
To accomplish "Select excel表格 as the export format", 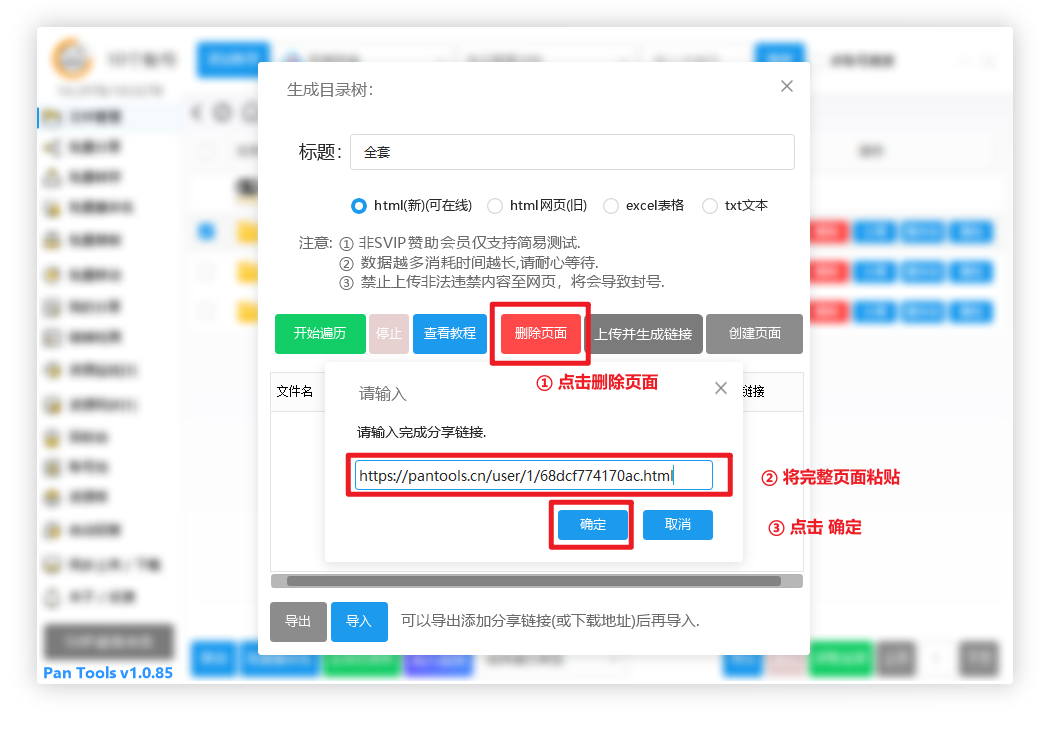I will [x=611, y=206].
